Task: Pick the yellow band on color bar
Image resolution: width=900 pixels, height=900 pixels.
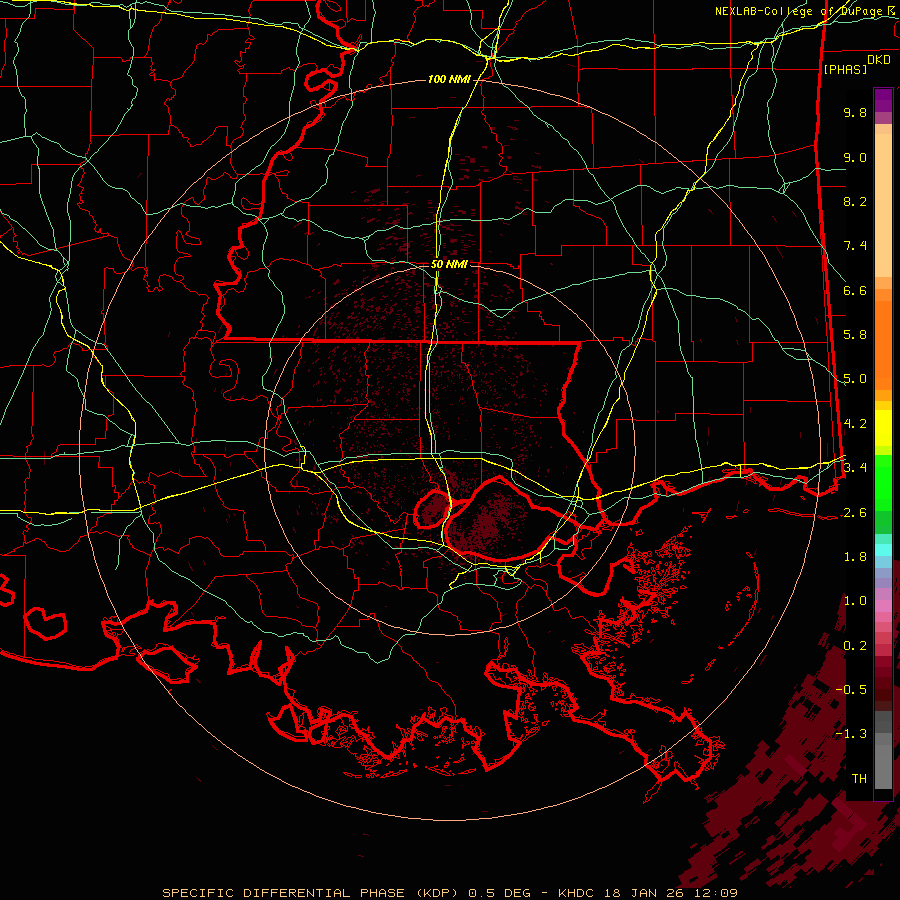Action: pos(883,428)
